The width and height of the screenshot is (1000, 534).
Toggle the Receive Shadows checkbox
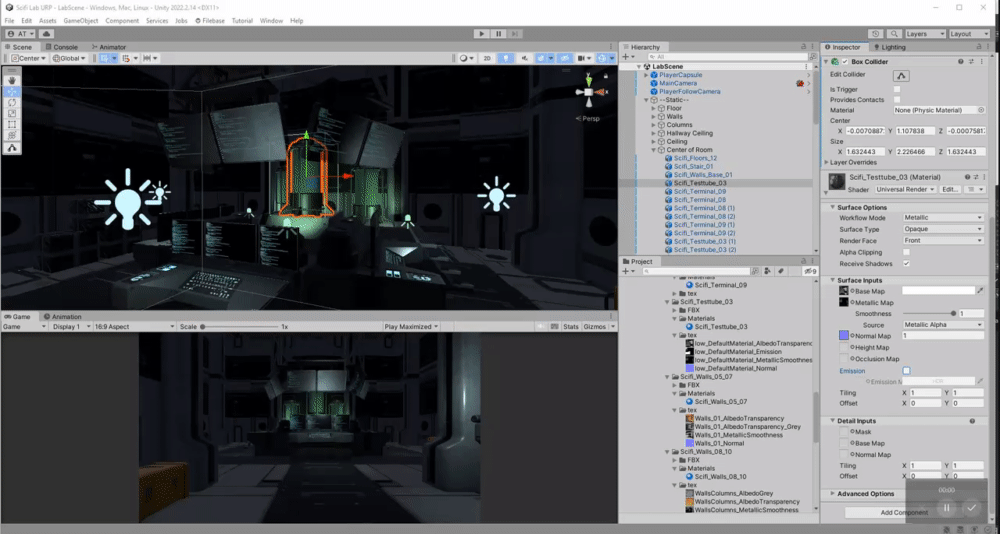906,263
